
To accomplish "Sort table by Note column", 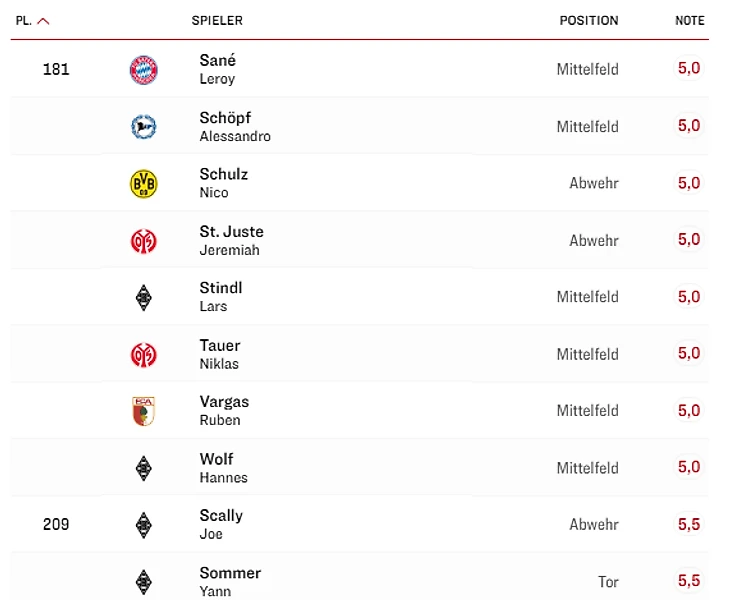I will pos(689,21).
